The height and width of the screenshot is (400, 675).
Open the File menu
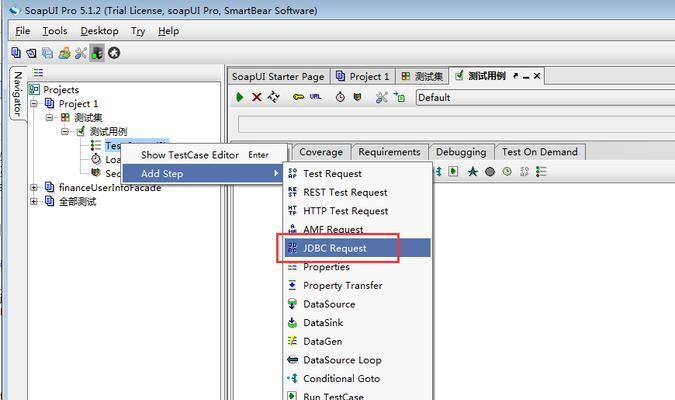click(23, 31)
